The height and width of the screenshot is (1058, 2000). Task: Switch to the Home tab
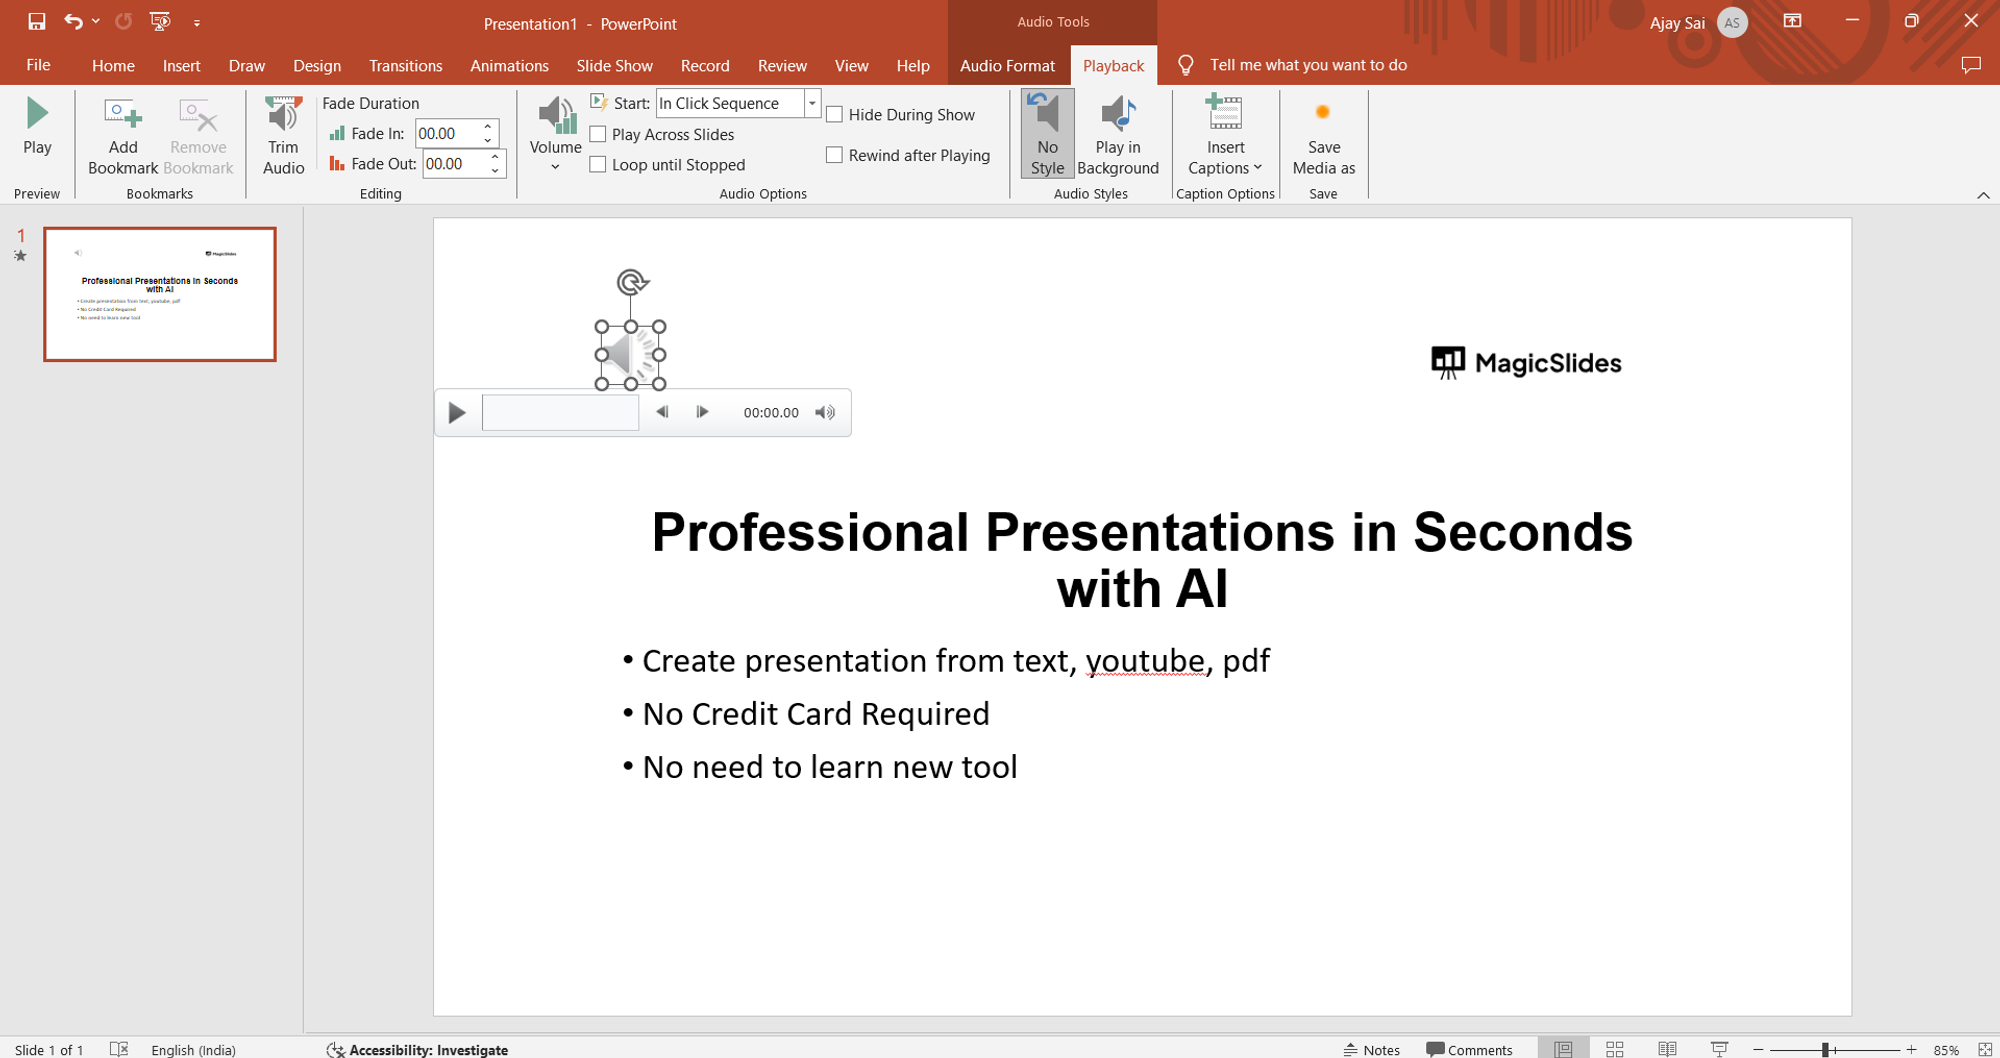[x=113, y=65]
